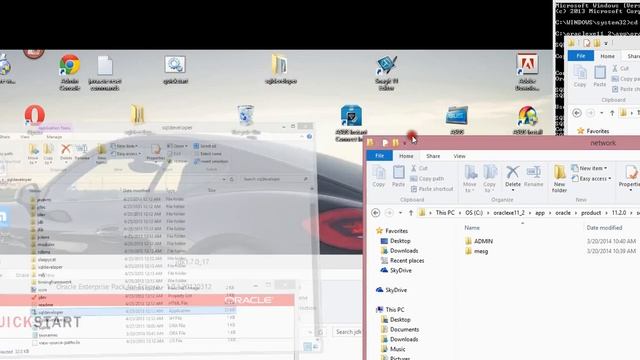Viewport: 640px width, 360px height.
Task: Switch to Share tab of network window
Action: pyautogui.click(x=433, y=156)
